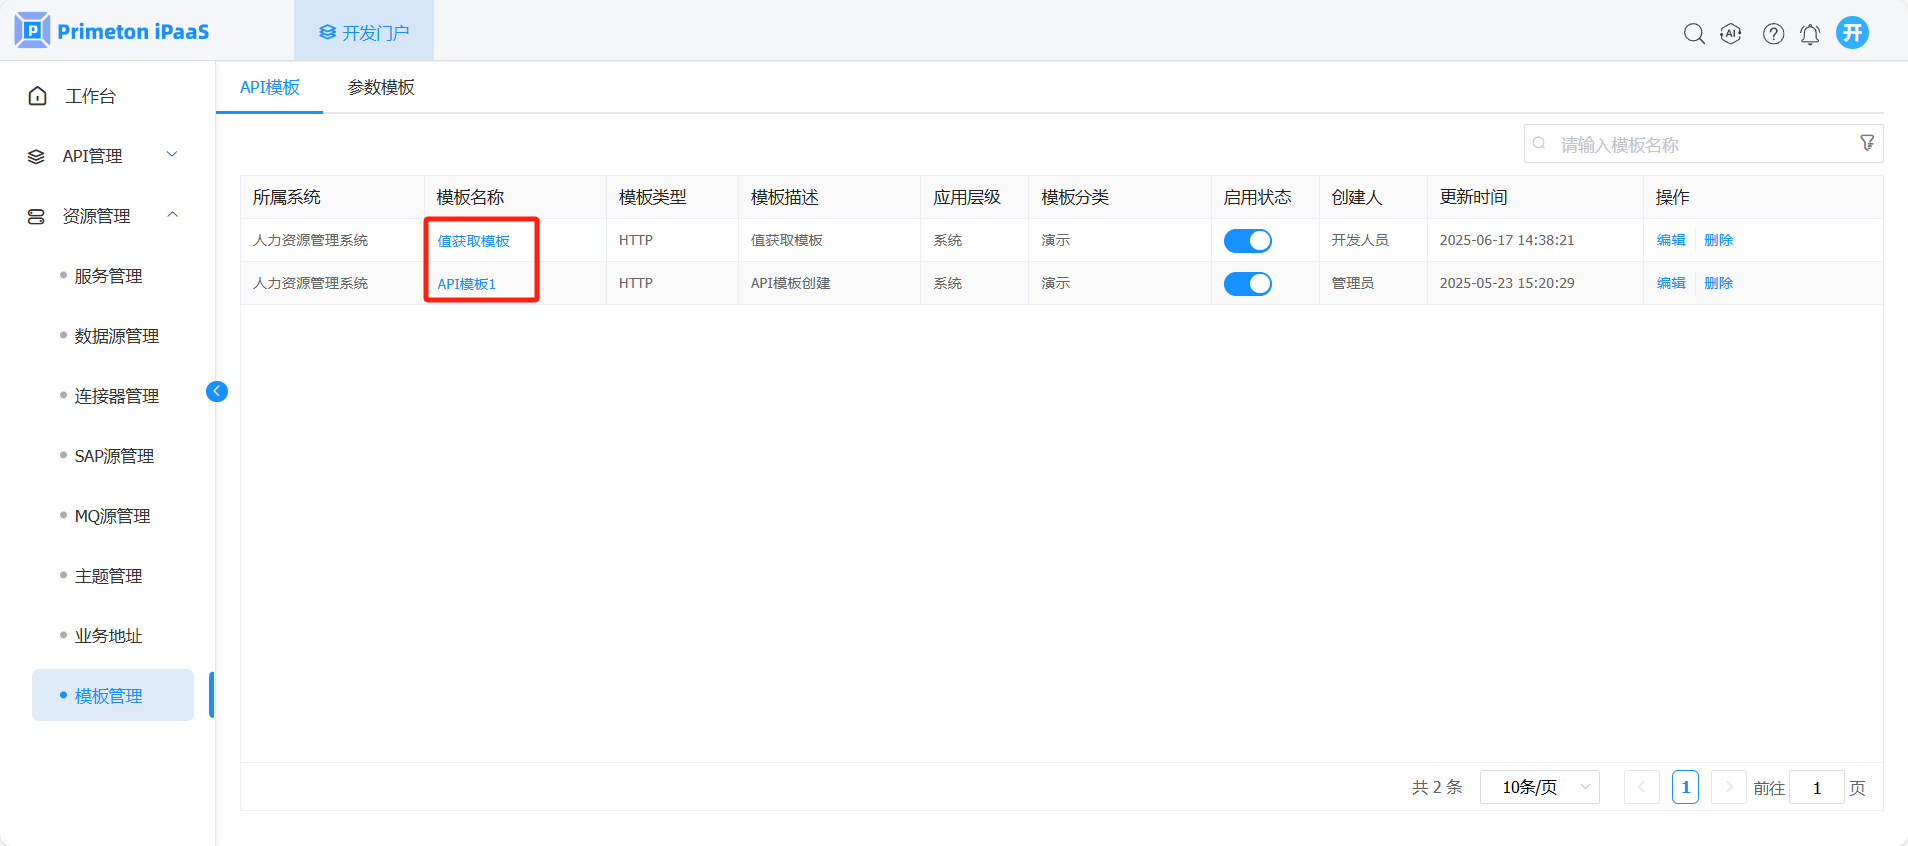
Task: Open 数据源管理 in the sidebar
Action: pyautogui.click(x=116, y=336)
